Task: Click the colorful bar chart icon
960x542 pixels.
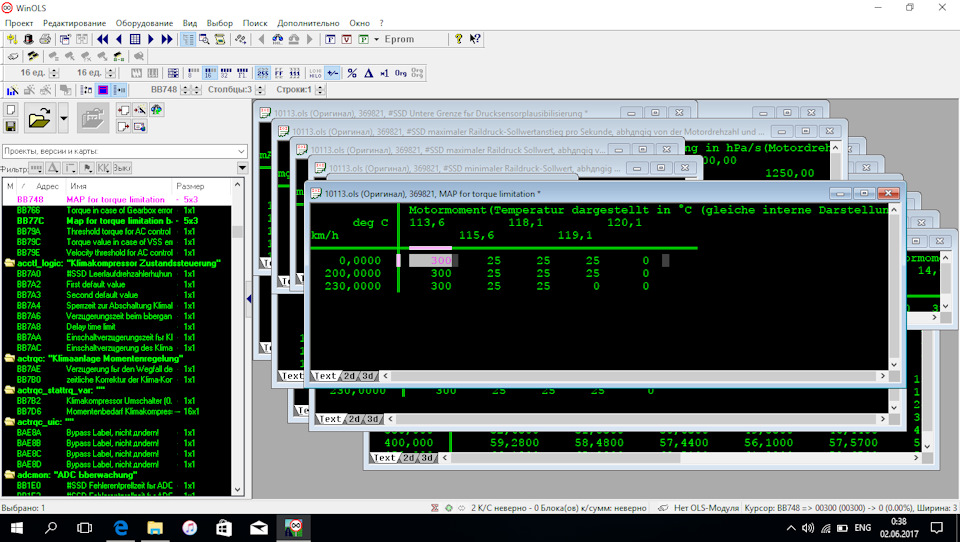Action: 12,90
